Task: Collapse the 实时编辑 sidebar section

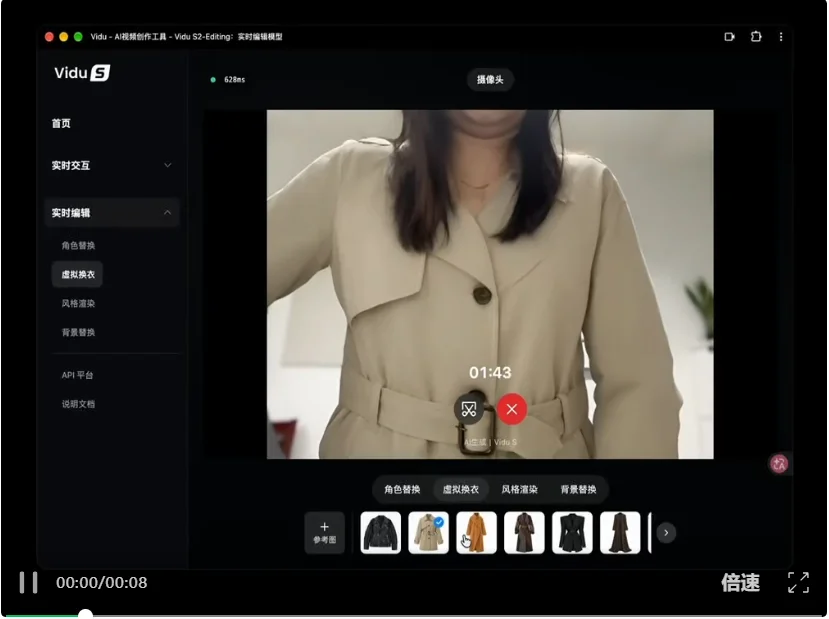Action: click(112, 213)
